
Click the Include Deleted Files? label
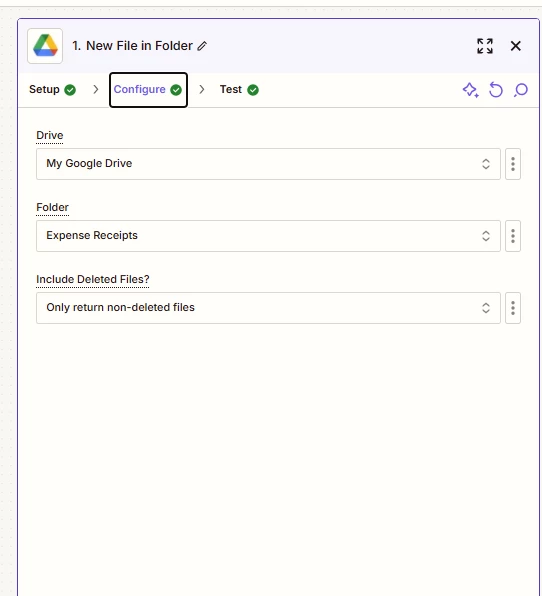[x=93, y=279]
